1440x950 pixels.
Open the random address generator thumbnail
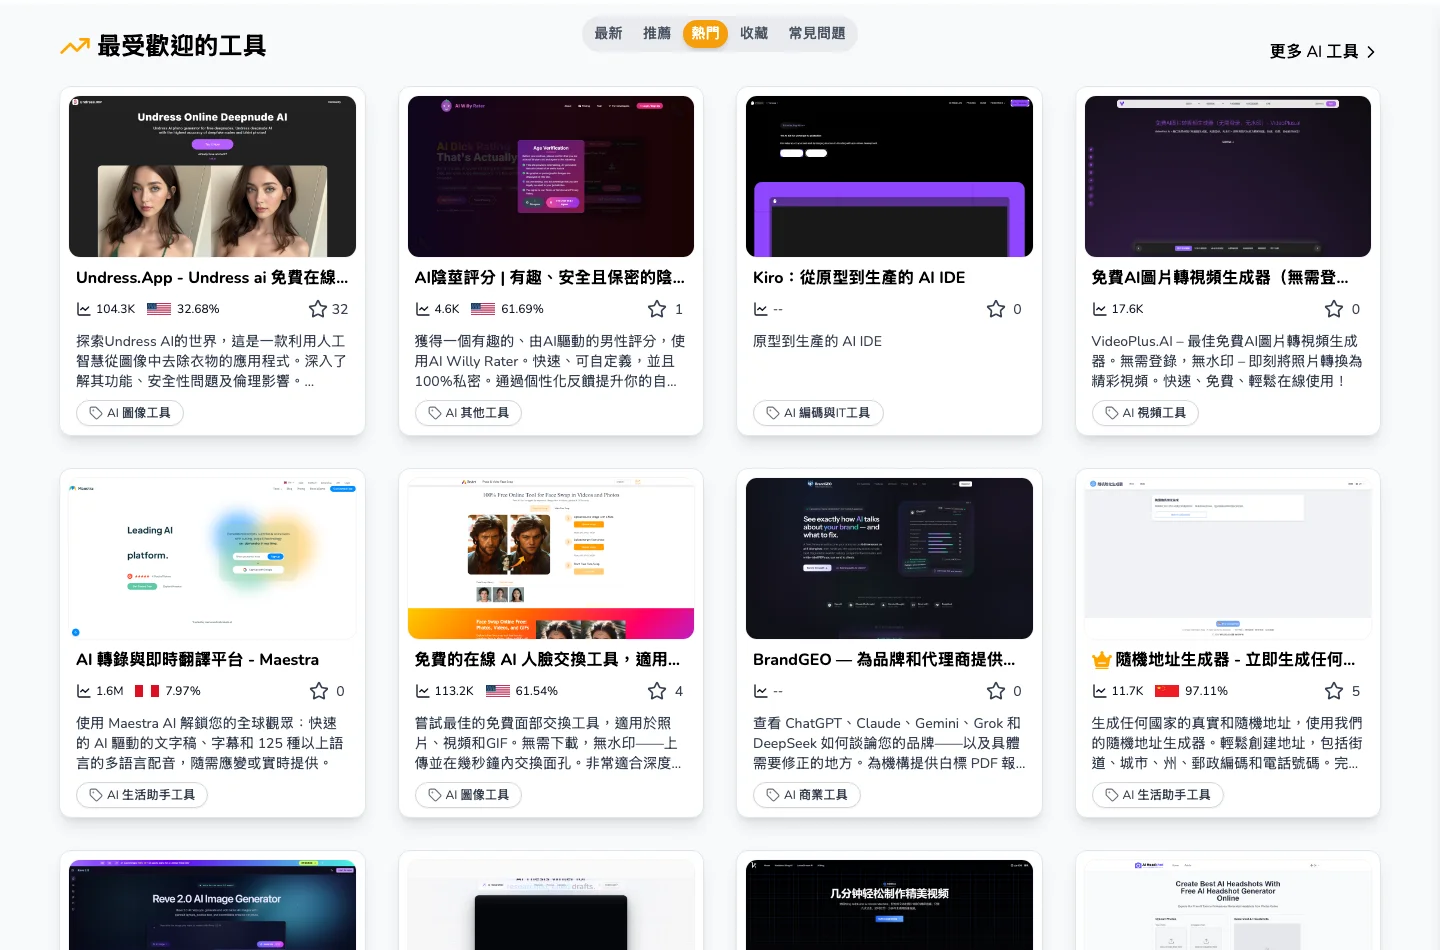[1228, 558]
